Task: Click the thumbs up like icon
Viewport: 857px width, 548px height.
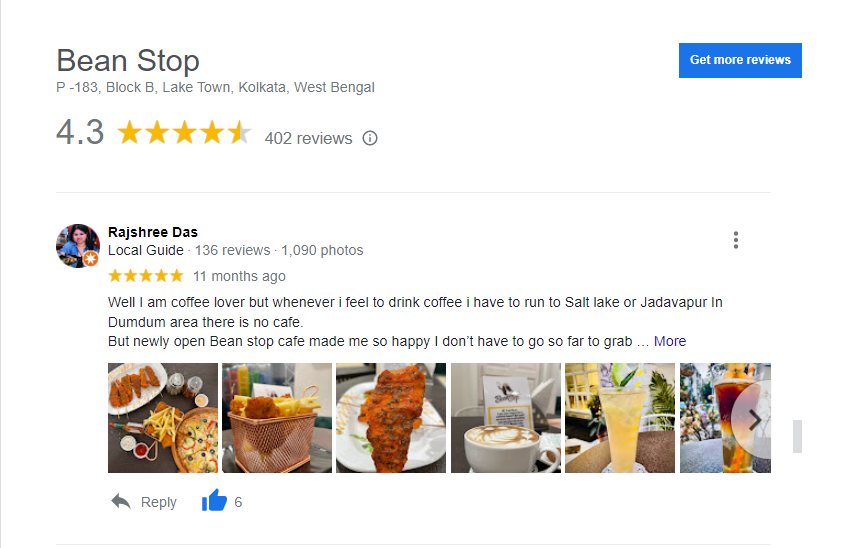Action: click(214, 500)
